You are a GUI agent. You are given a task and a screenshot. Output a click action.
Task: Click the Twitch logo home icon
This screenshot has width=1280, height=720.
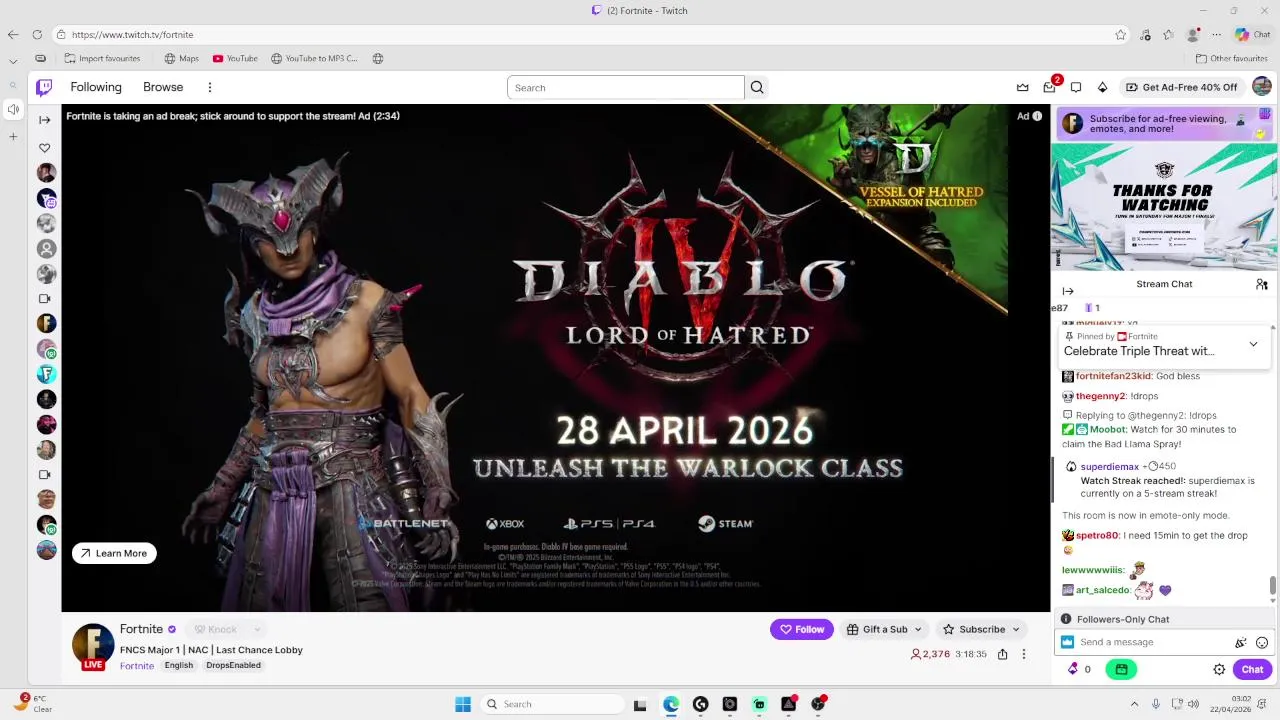44,87
